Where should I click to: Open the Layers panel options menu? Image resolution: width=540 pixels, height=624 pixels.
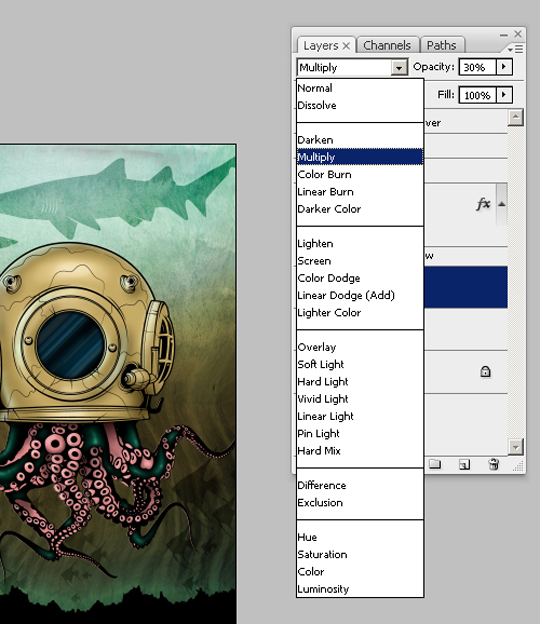(515, 49)
